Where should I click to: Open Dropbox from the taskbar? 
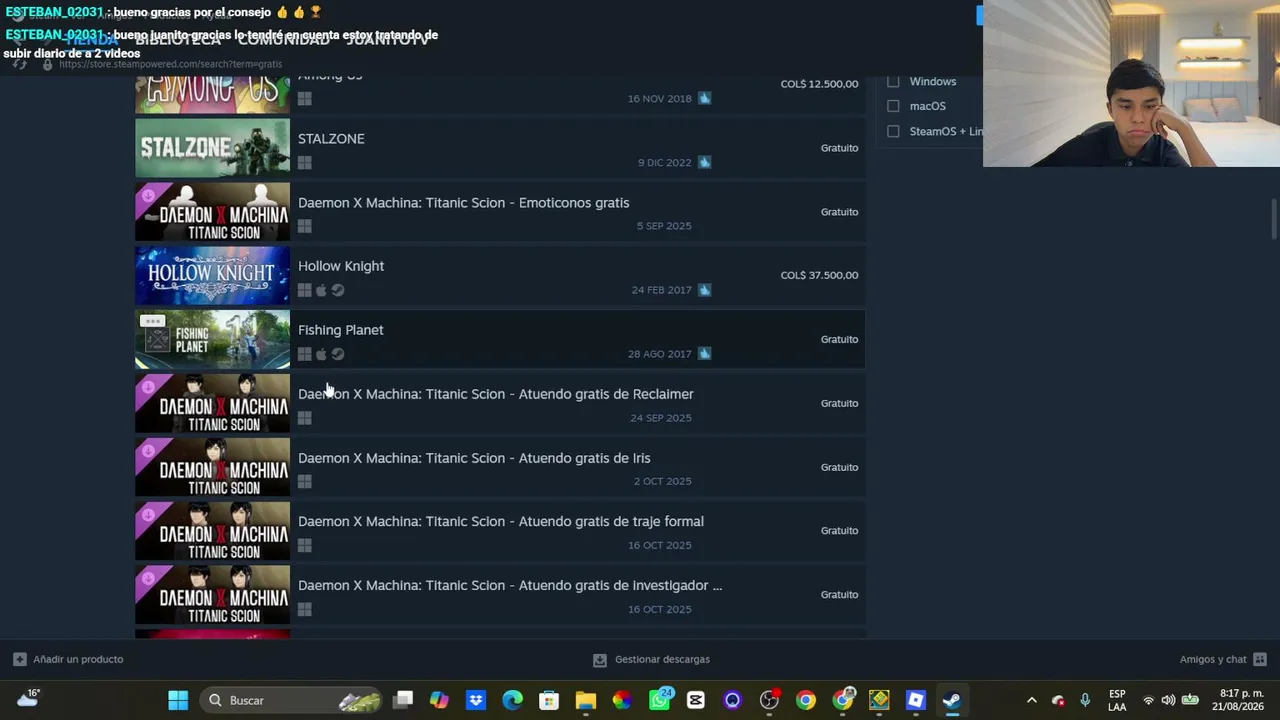tap(476, 700)
